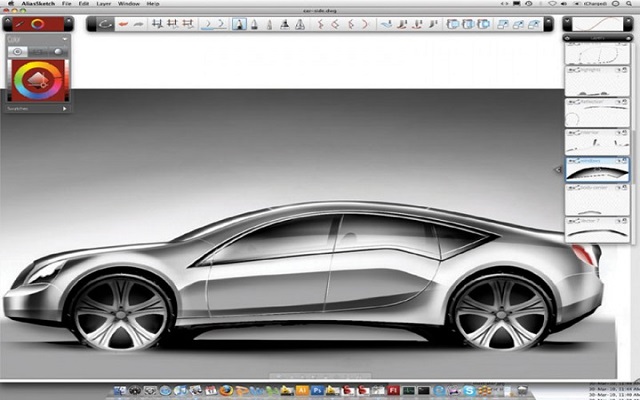Open the Window menu in the menu bar
The height and width of the screenshot is (400, 640).
[129, 4]
